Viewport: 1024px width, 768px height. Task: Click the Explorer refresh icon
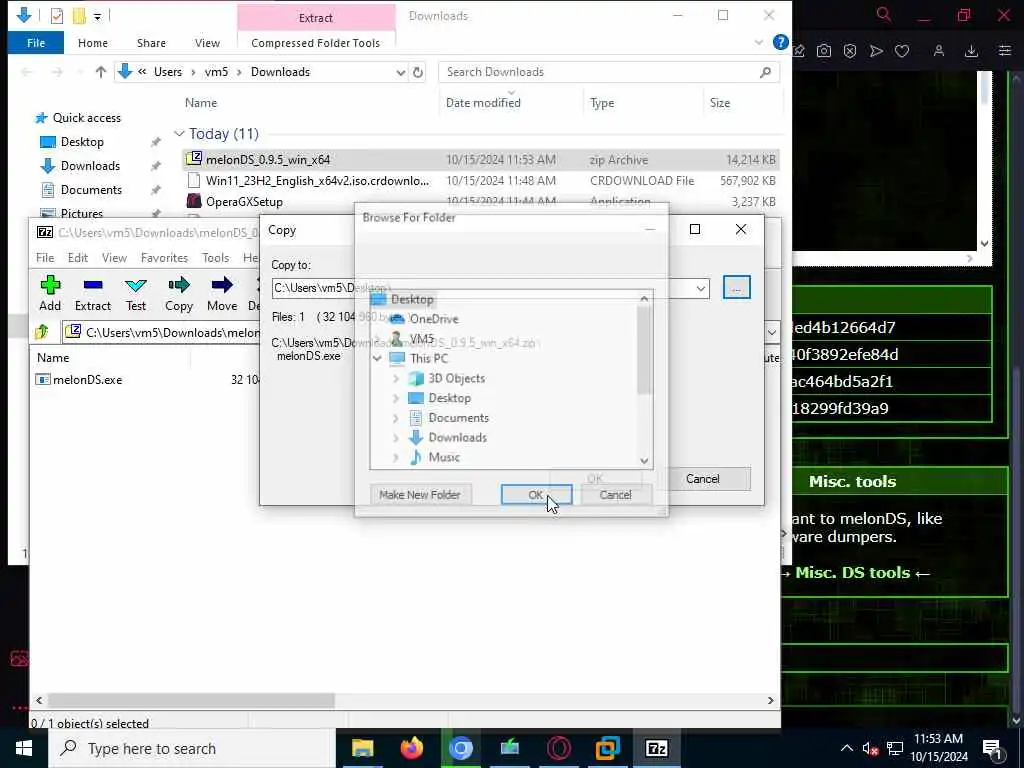(x=418, y=72)
